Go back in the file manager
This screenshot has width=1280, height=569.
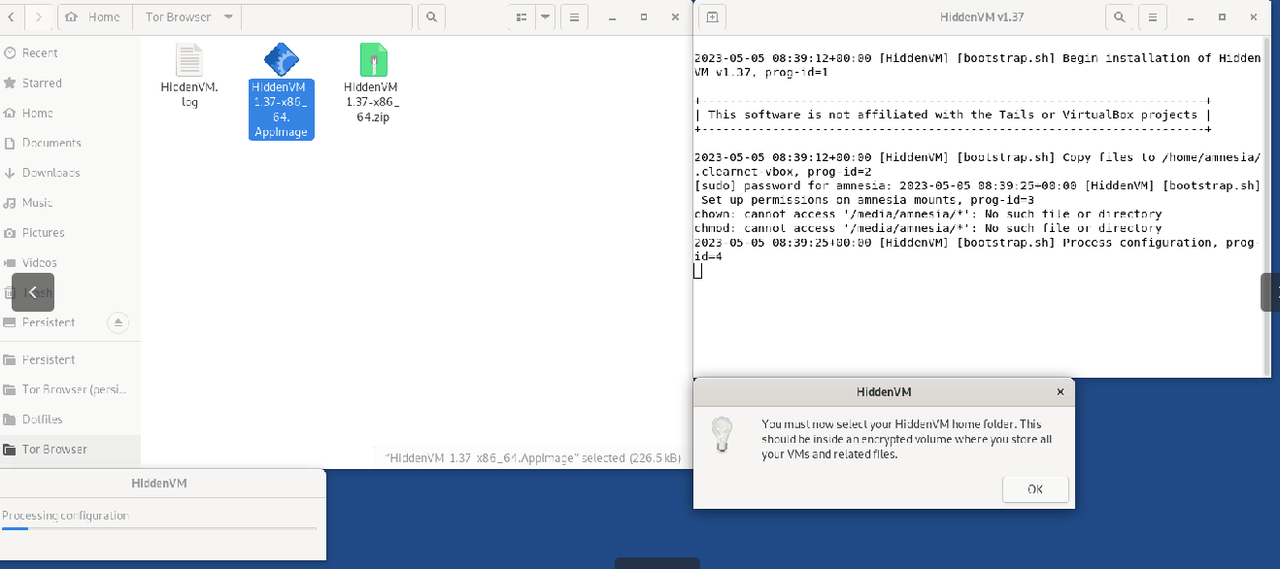pyautogui.click(x=9, y=17)
